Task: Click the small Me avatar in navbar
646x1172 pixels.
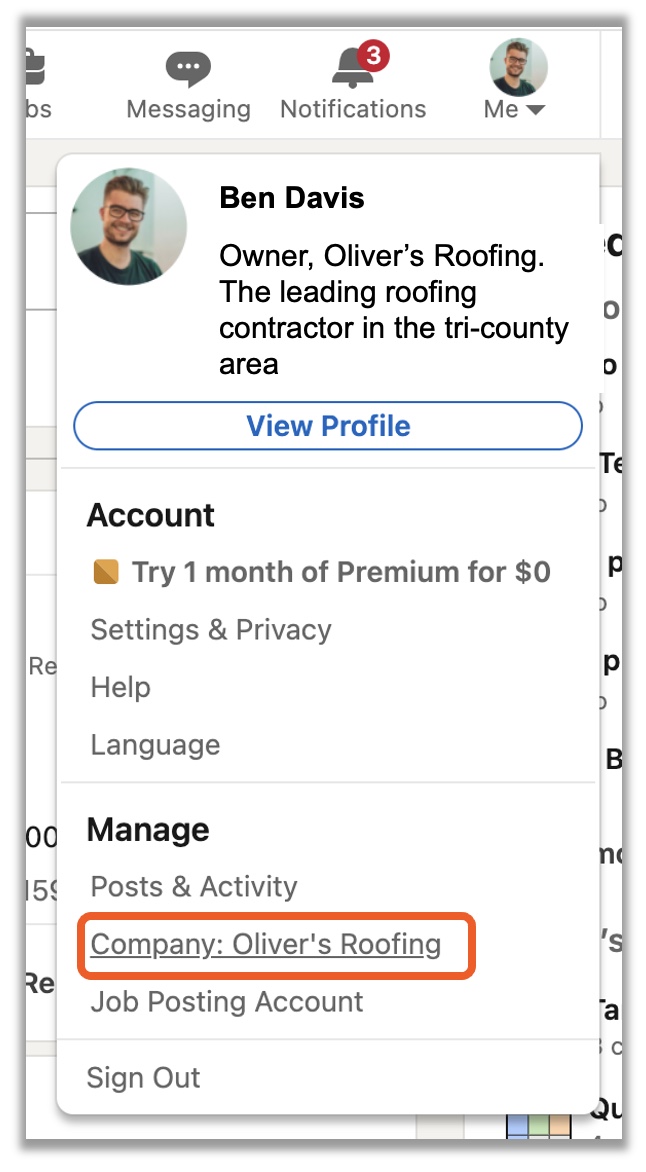Action: (x=518, y=67)
